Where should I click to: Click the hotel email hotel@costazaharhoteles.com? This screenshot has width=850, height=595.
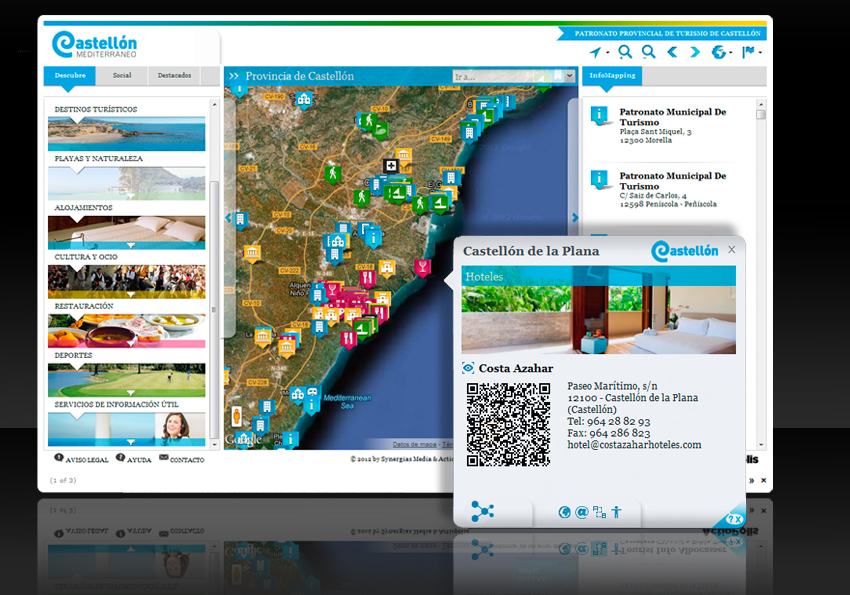634,445
